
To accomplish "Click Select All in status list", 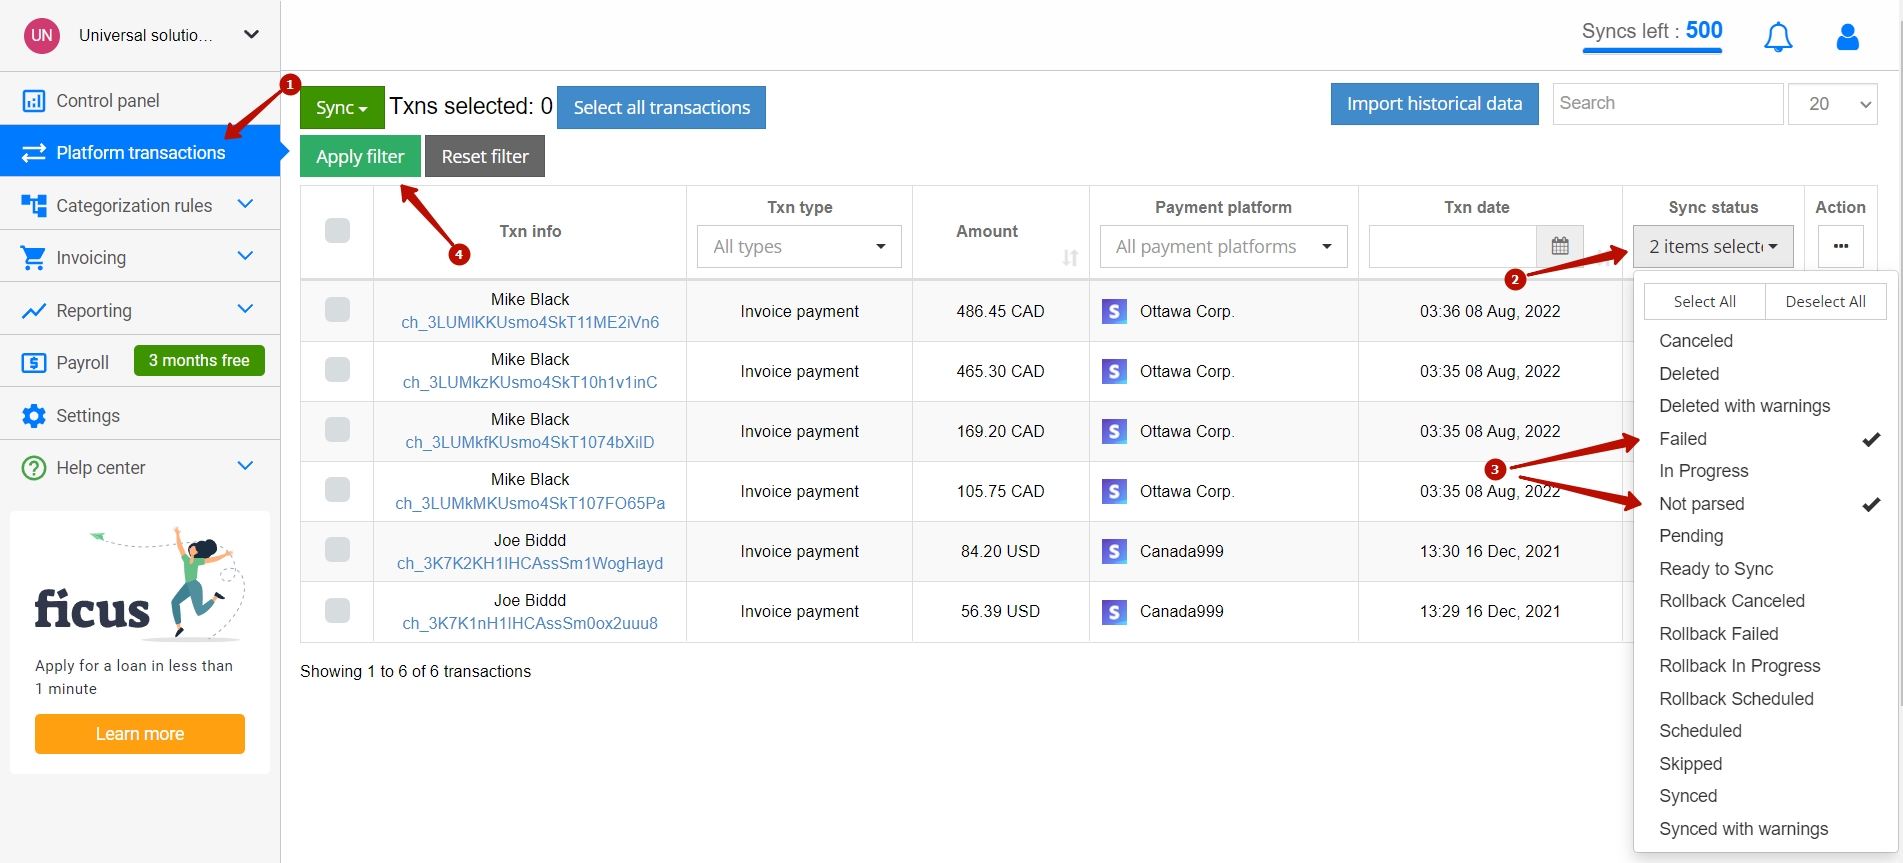I will click(x=1704, y=302).
